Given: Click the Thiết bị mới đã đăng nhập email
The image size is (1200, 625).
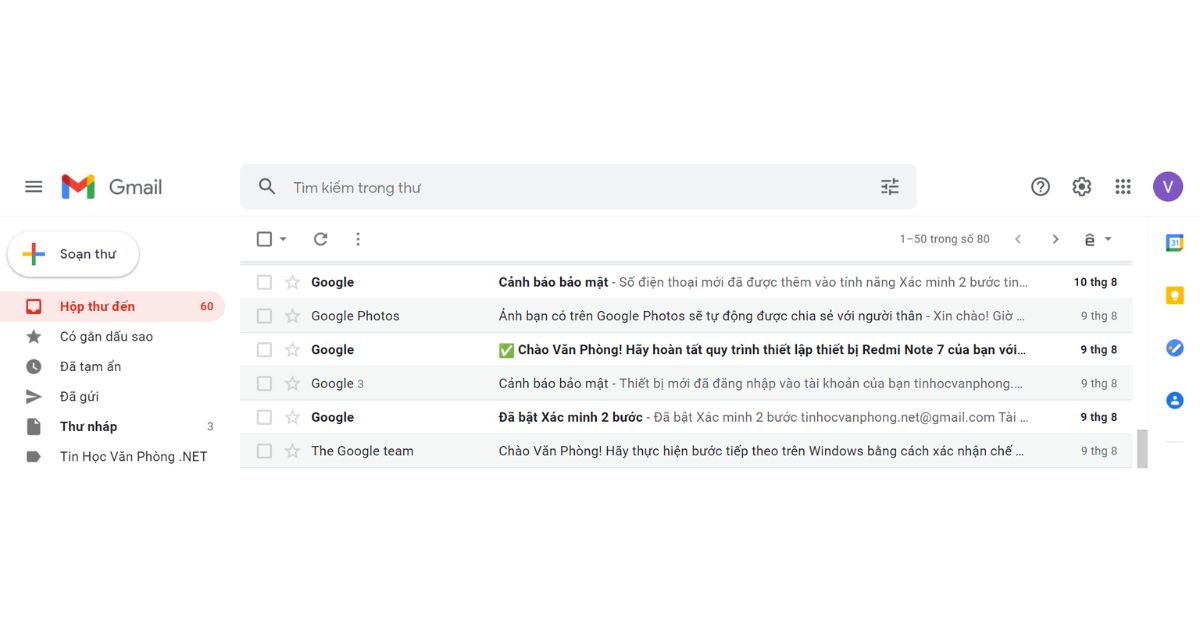Looking at the screenshot, I should click(x=686, y=383).
